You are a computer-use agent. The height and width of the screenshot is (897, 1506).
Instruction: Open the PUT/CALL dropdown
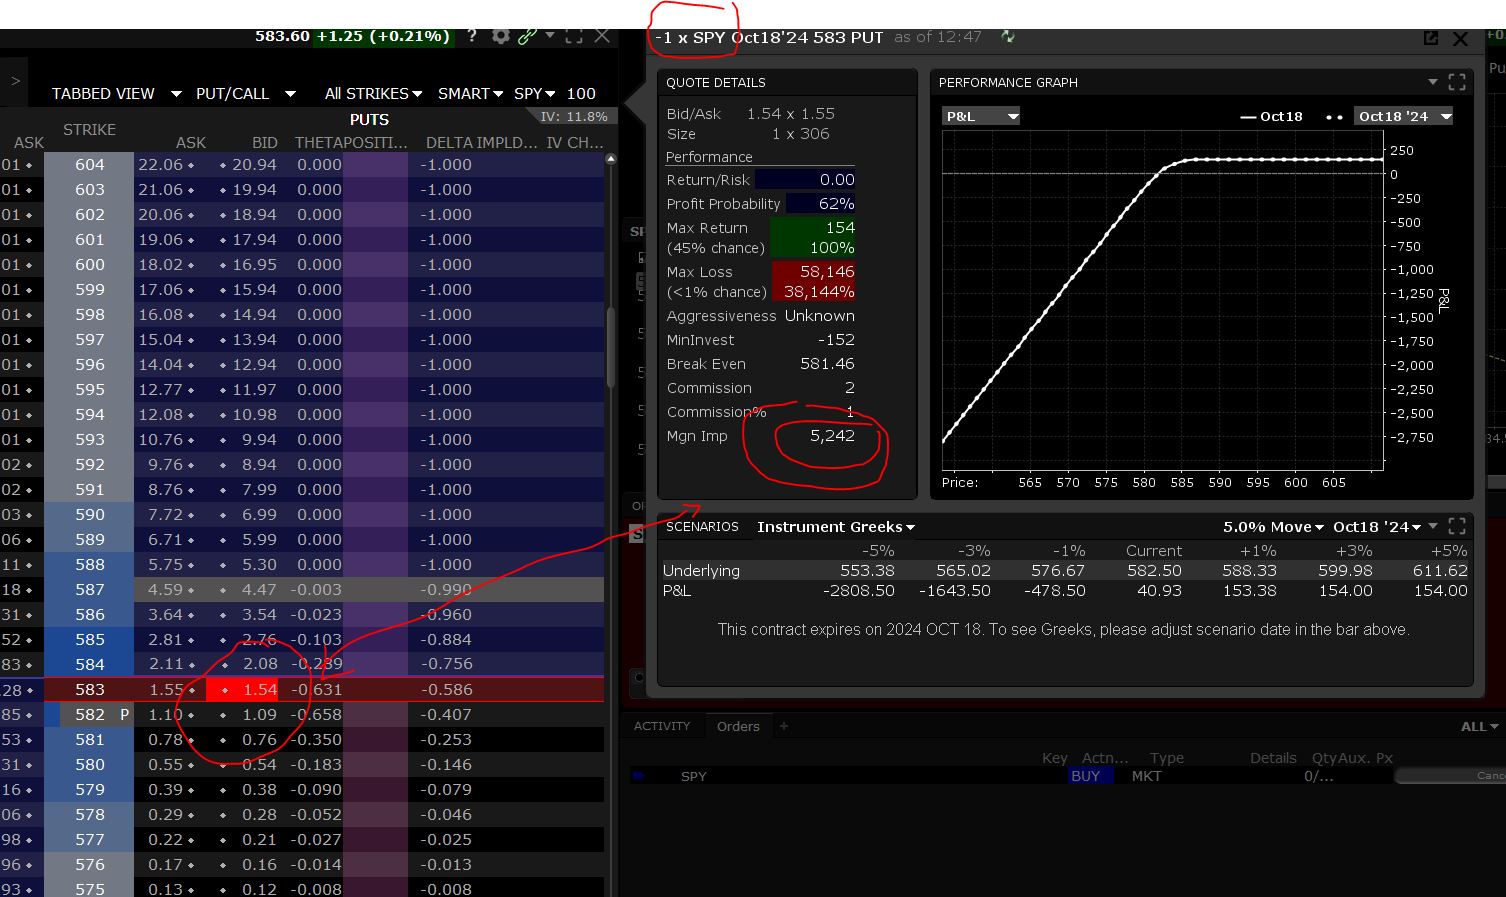point(246,93)
